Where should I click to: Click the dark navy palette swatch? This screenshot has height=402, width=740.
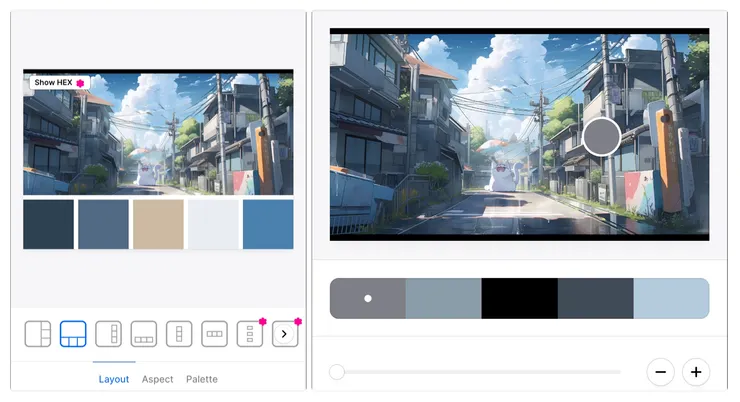49,224
